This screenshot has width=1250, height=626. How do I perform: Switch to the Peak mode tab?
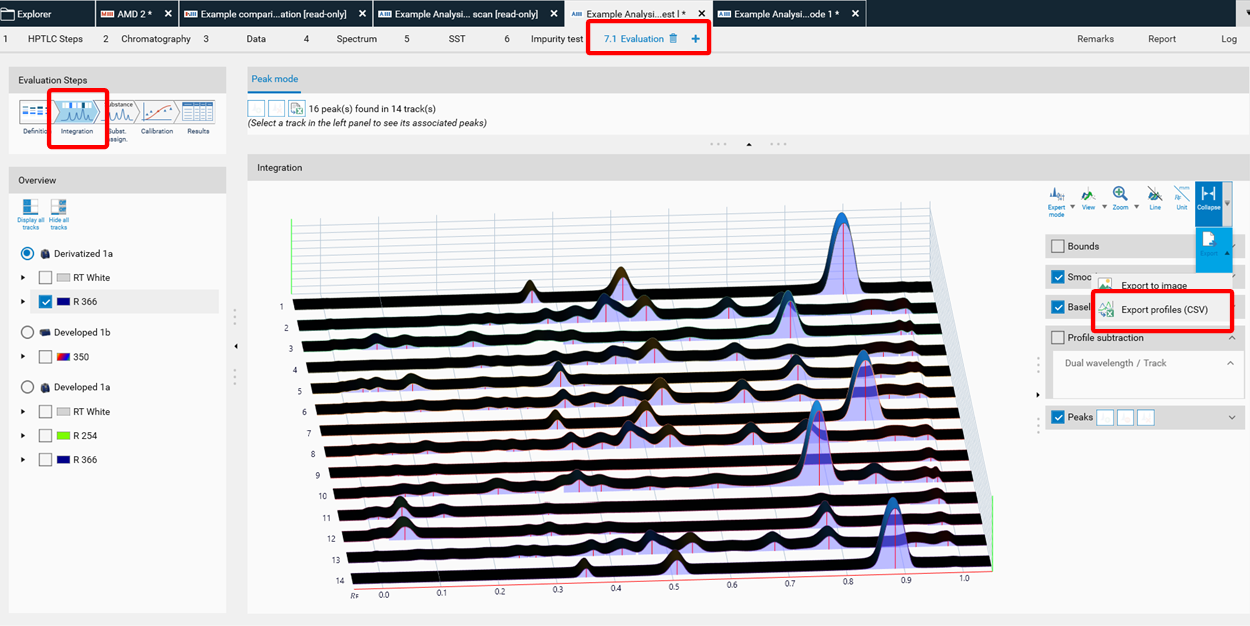click(x=273, y=78)
